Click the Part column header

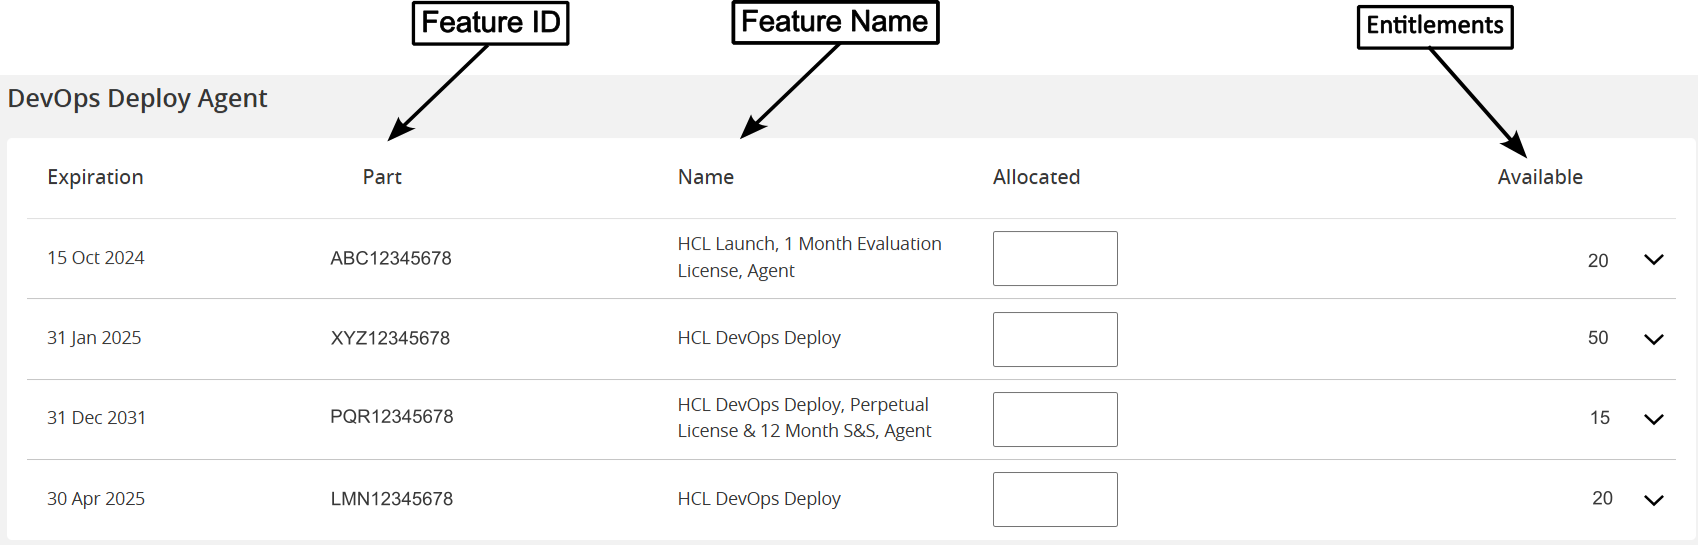(x=382, y=177)
